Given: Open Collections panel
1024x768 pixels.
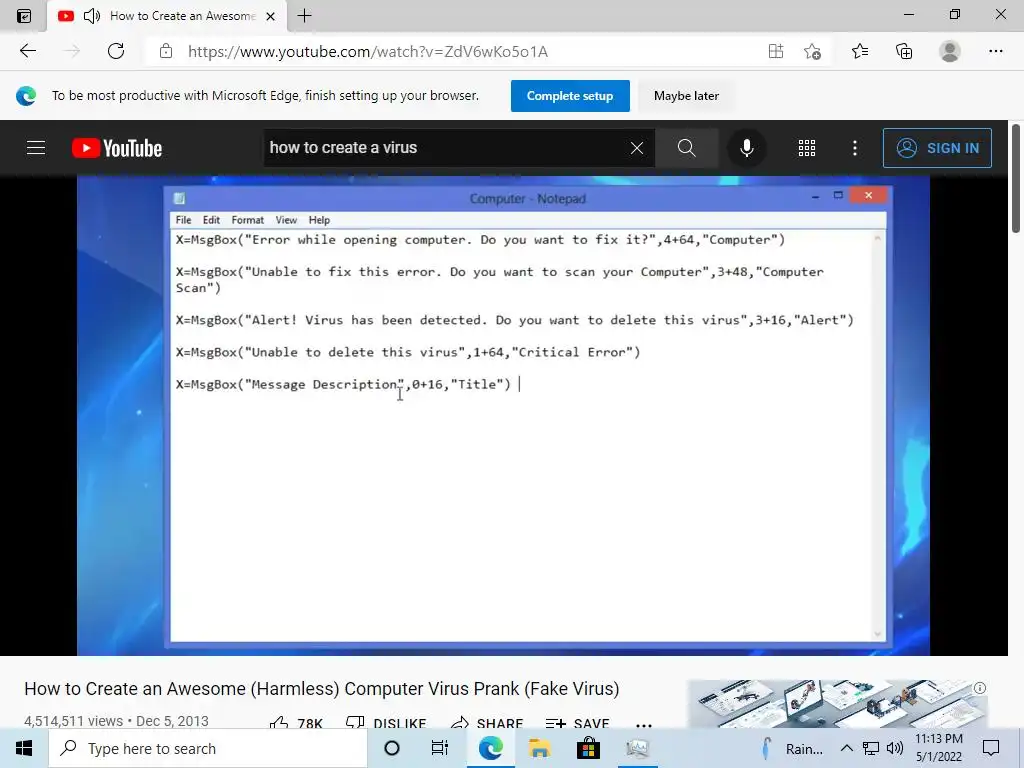Looking at the screenshot, I should click(x=904, y=51).
